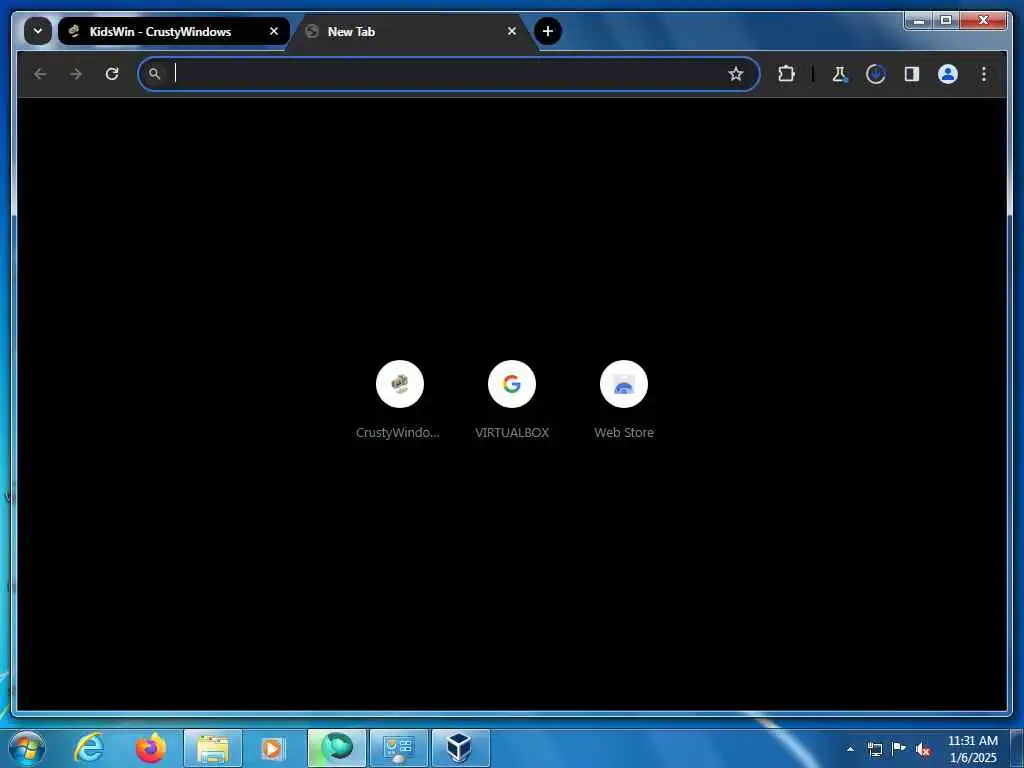Open Chrome Labs flask icon

840,74
